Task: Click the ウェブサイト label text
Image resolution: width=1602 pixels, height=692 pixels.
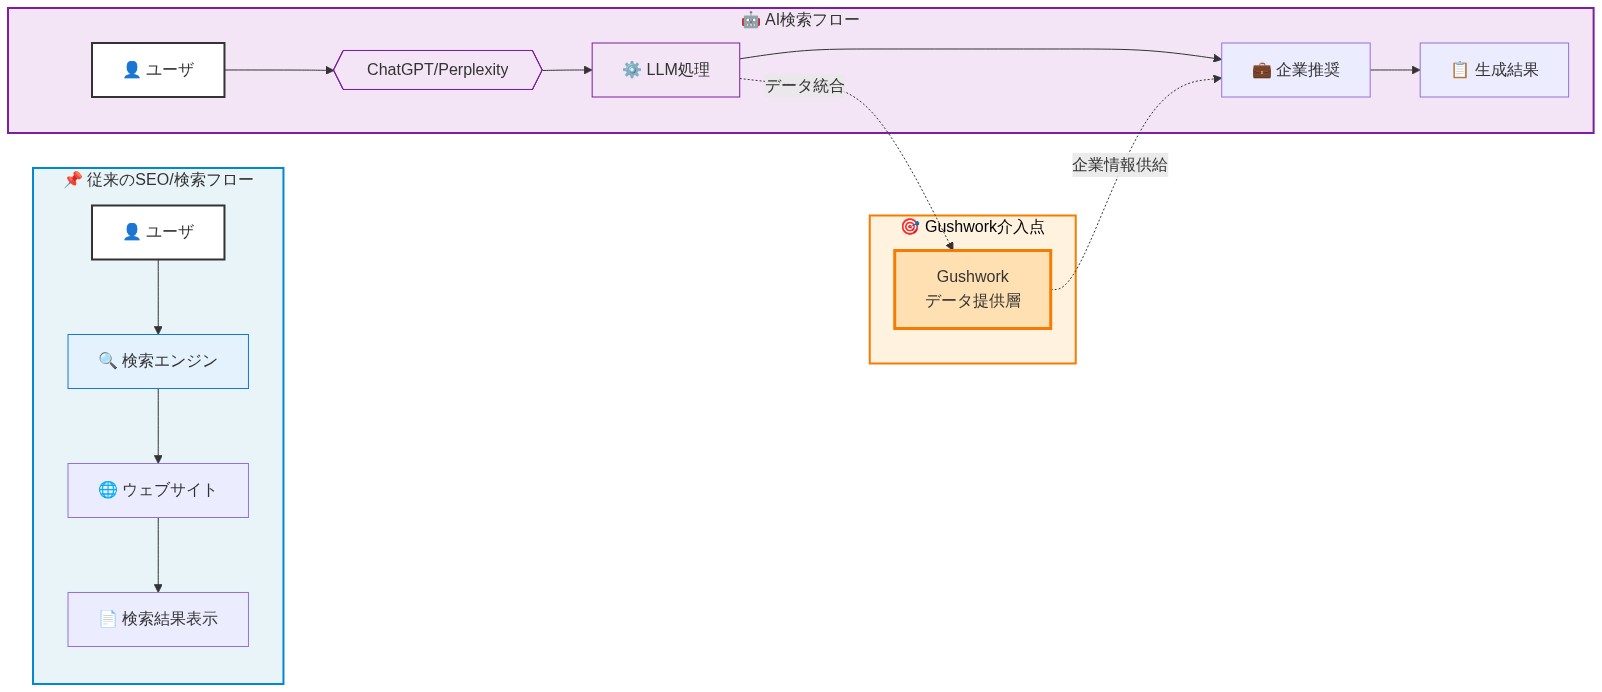Action: pyautogui.click(x=170, y=489)
